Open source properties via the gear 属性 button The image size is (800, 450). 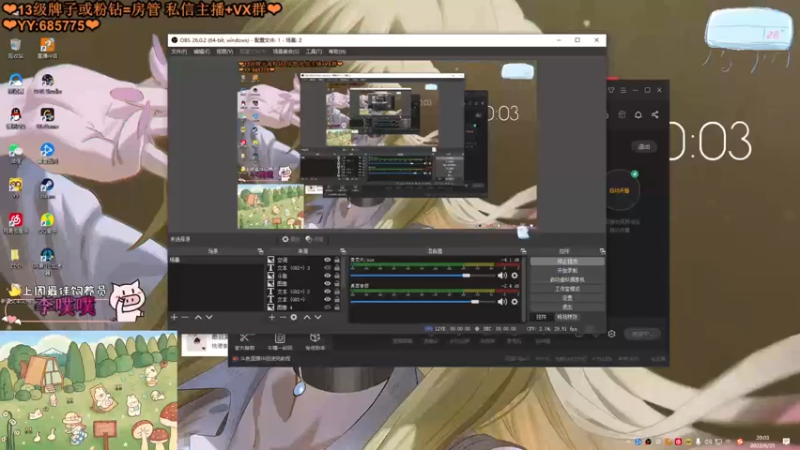[x=291, y=239]
